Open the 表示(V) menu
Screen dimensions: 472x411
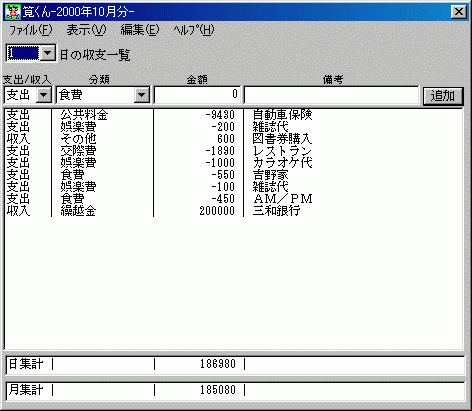coord(86,30)
